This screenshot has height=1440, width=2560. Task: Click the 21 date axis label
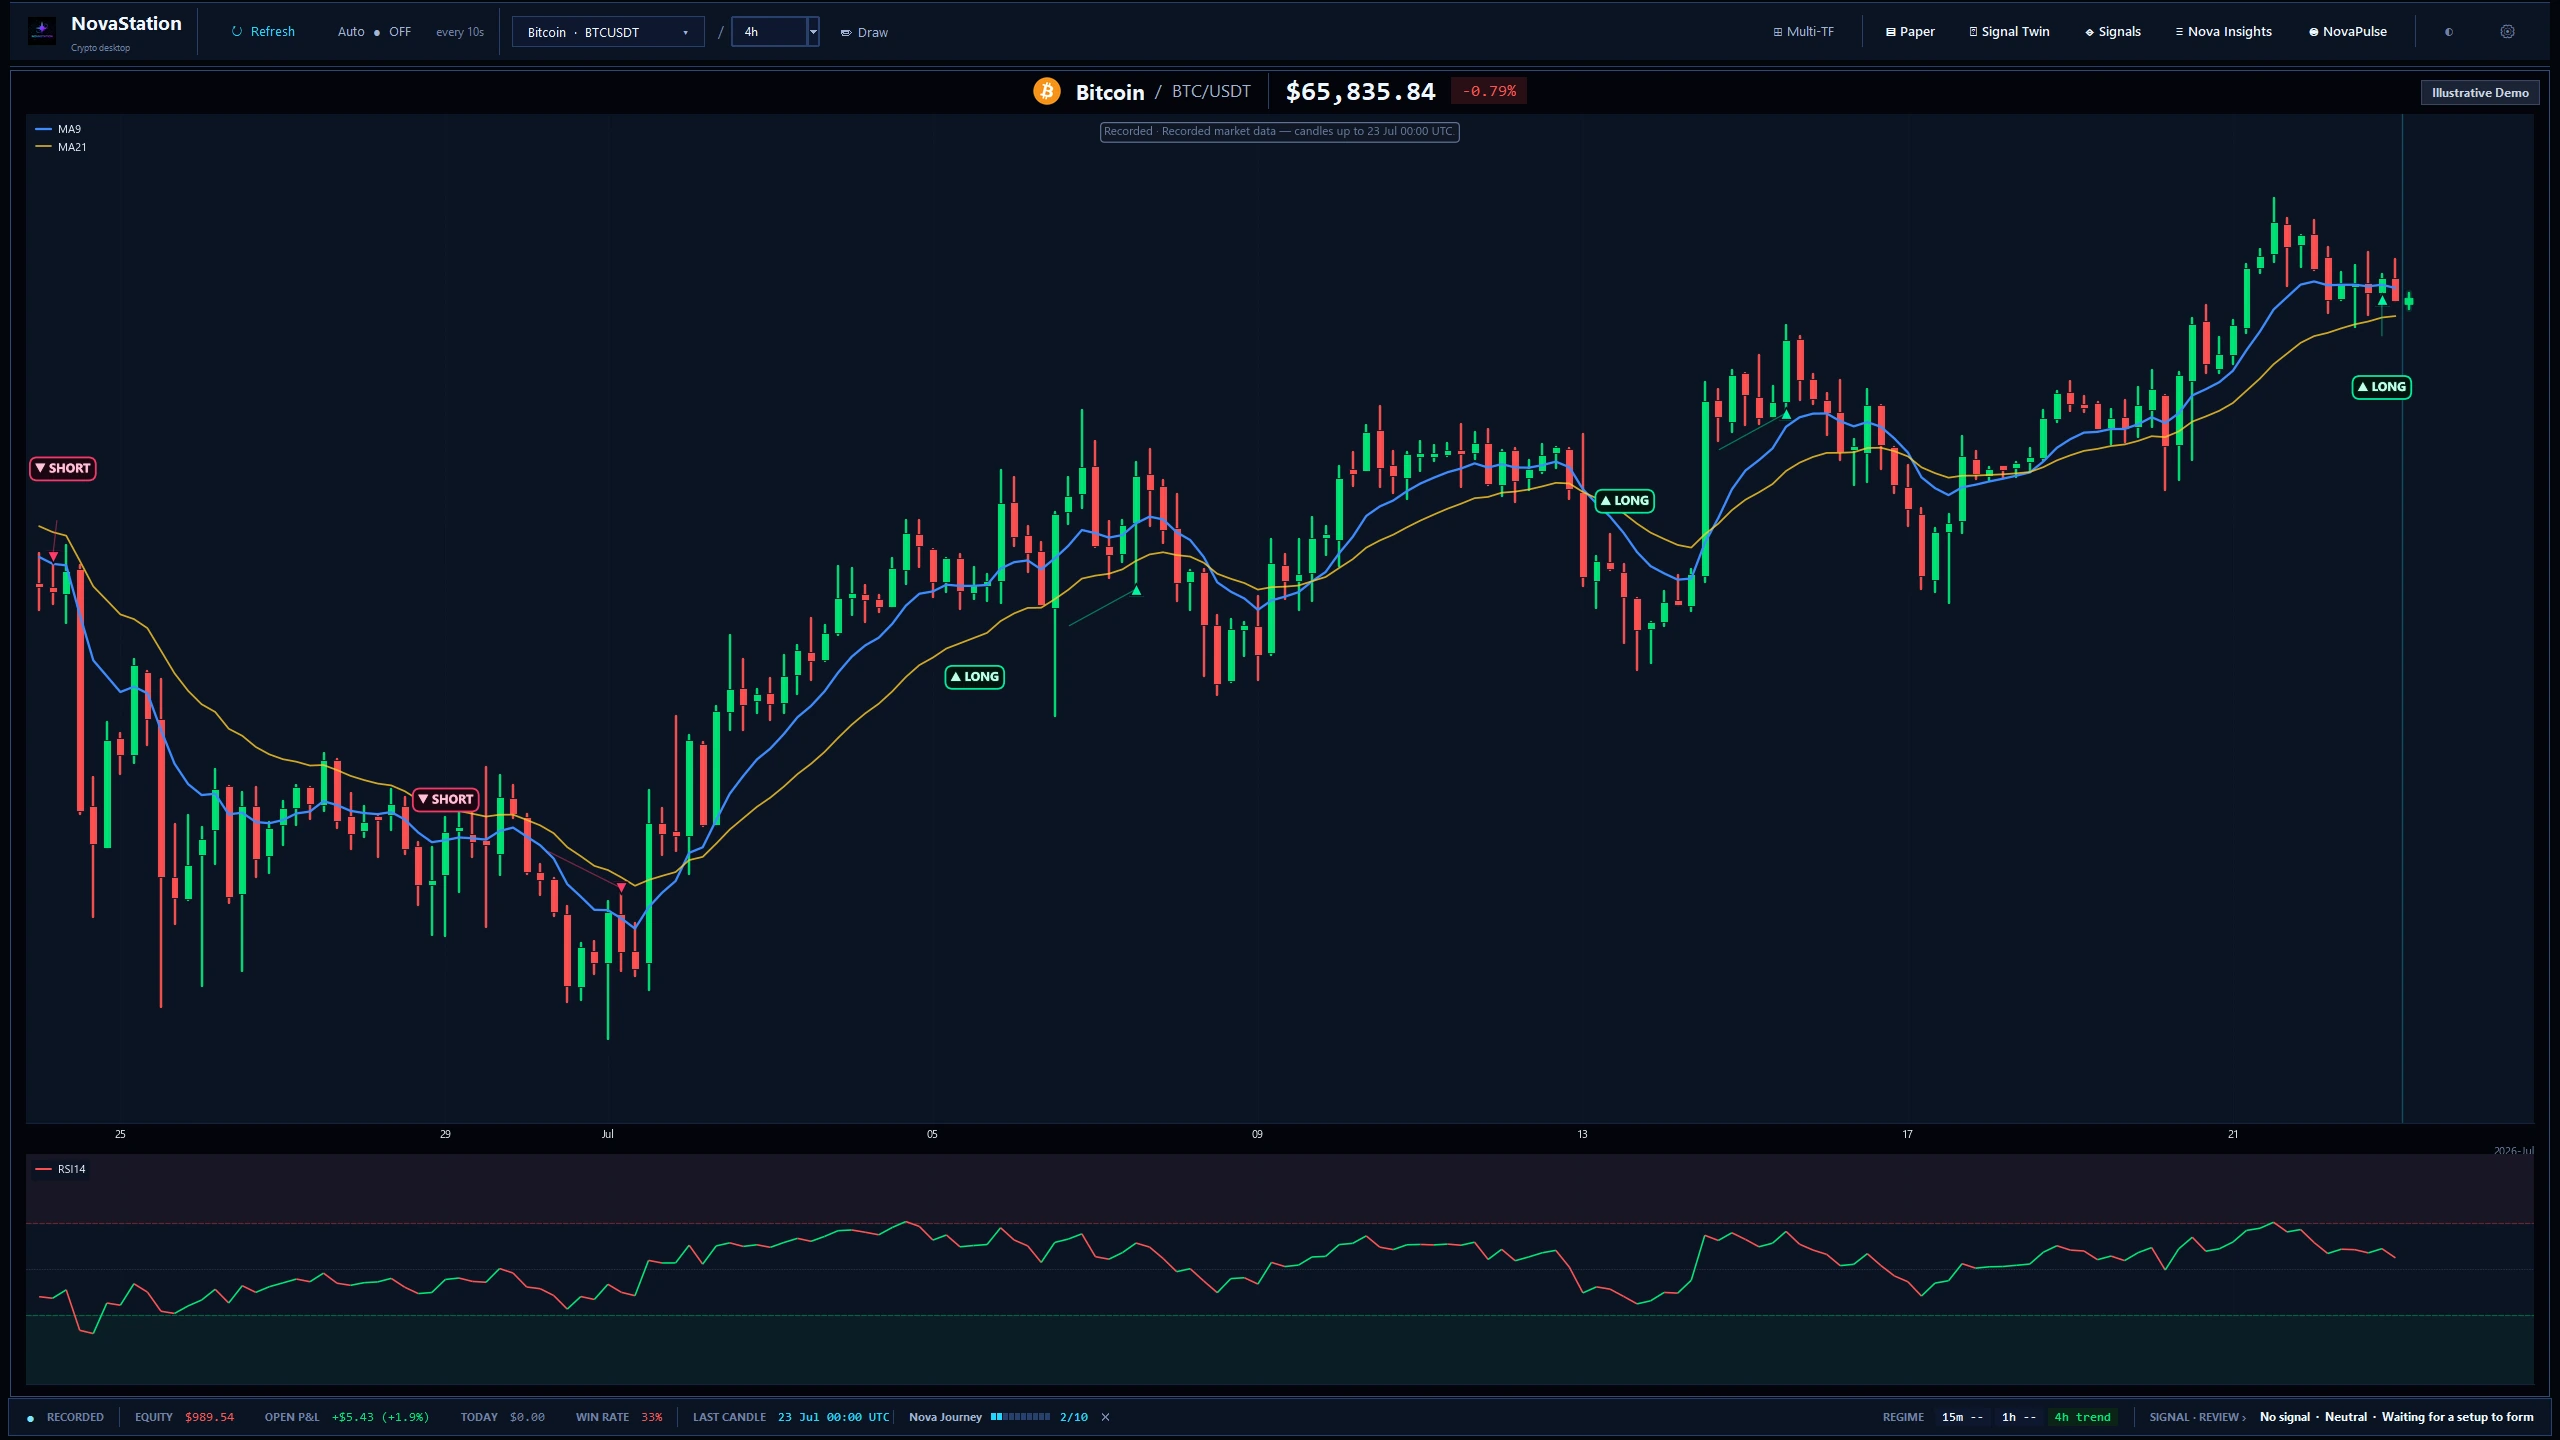click(x=2232, y=1134)
